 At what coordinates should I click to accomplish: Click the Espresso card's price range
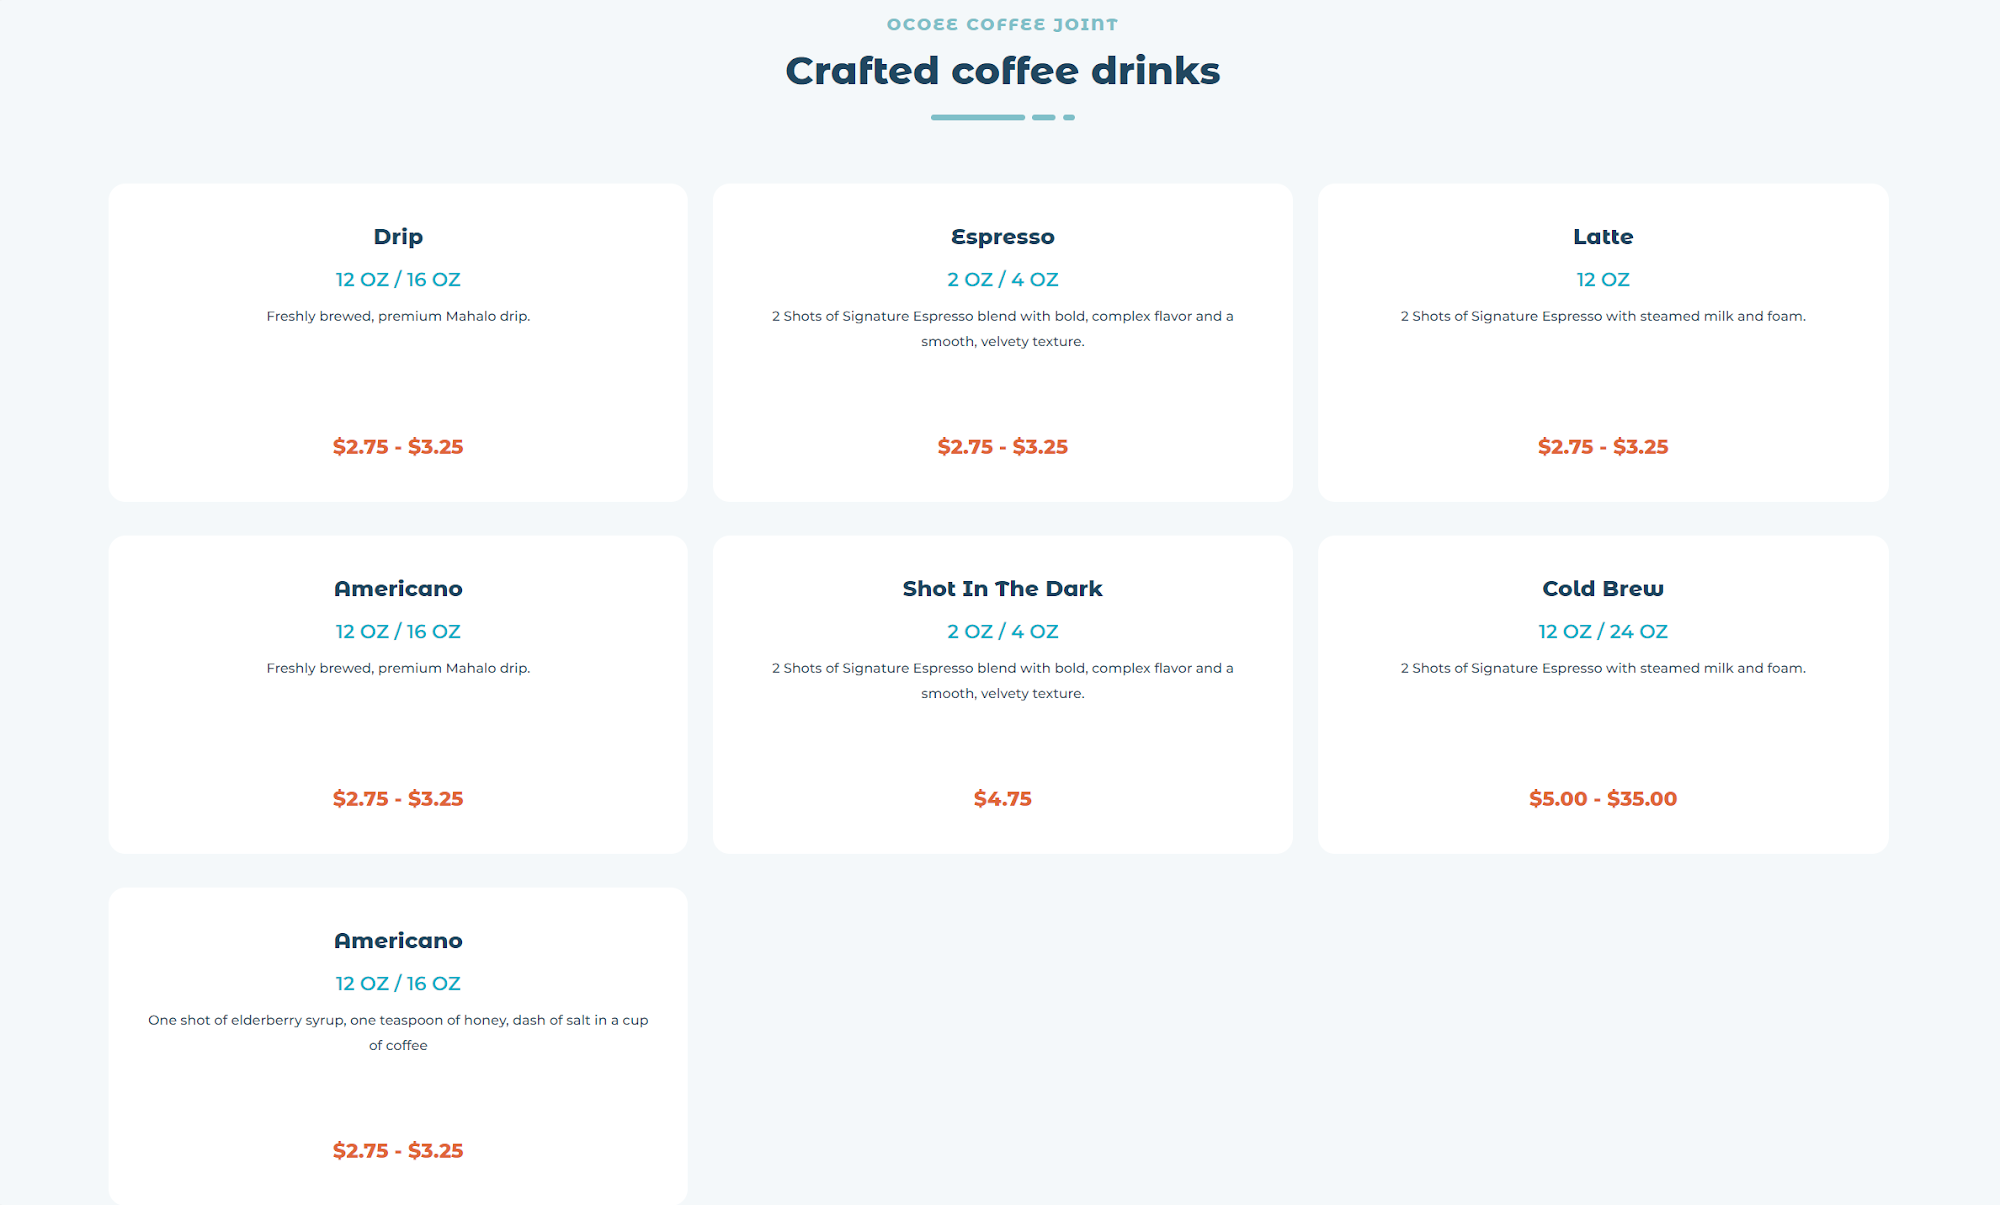pyautogui.click(x=1002, y=447)
